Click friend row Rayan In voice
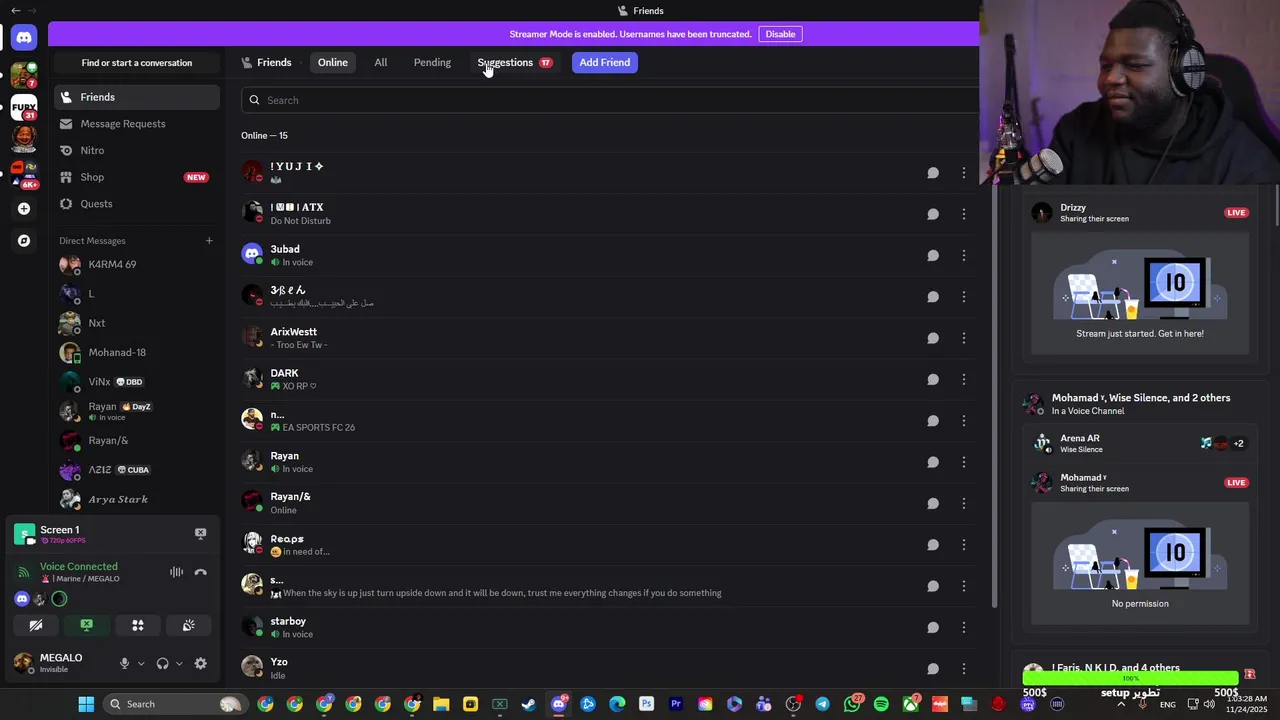Viewport: 1280px width, 720px height. (610, 462)
